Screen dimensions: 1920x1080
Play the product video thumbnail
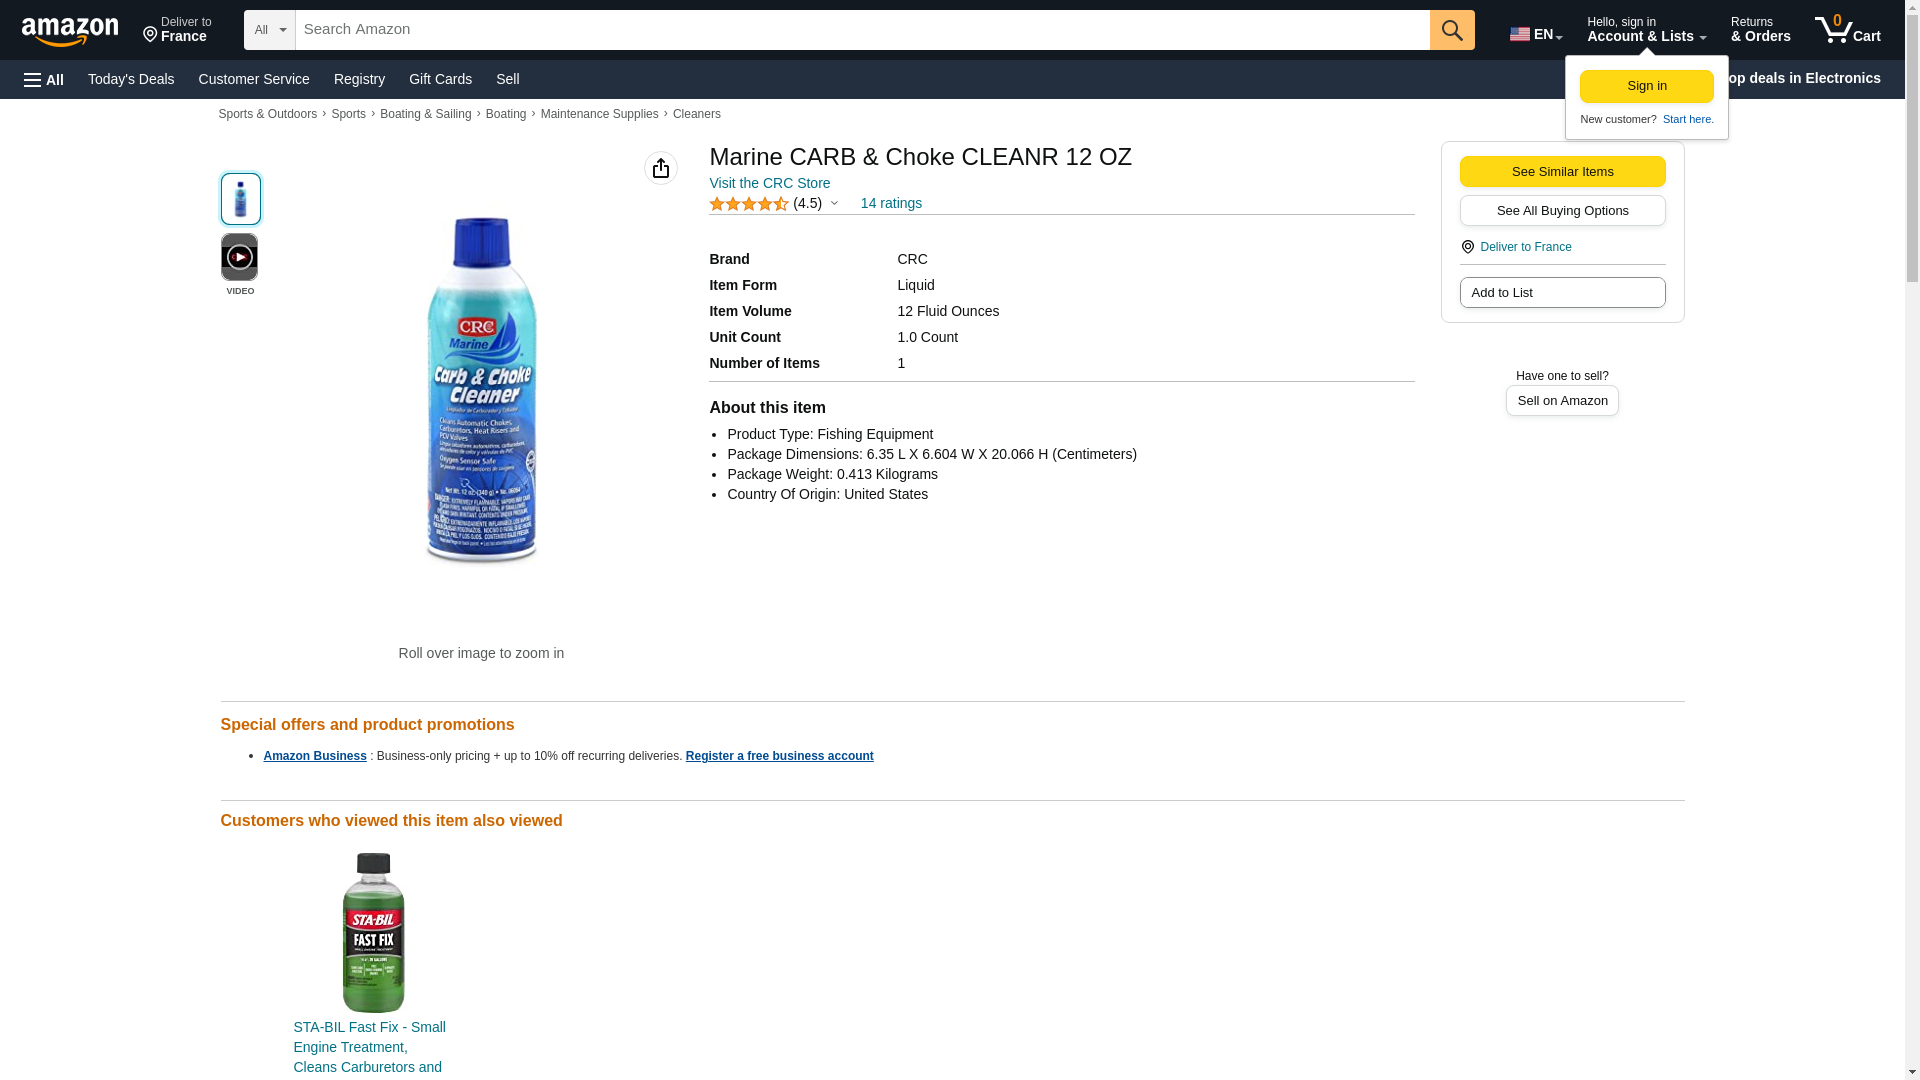[239, 258]
